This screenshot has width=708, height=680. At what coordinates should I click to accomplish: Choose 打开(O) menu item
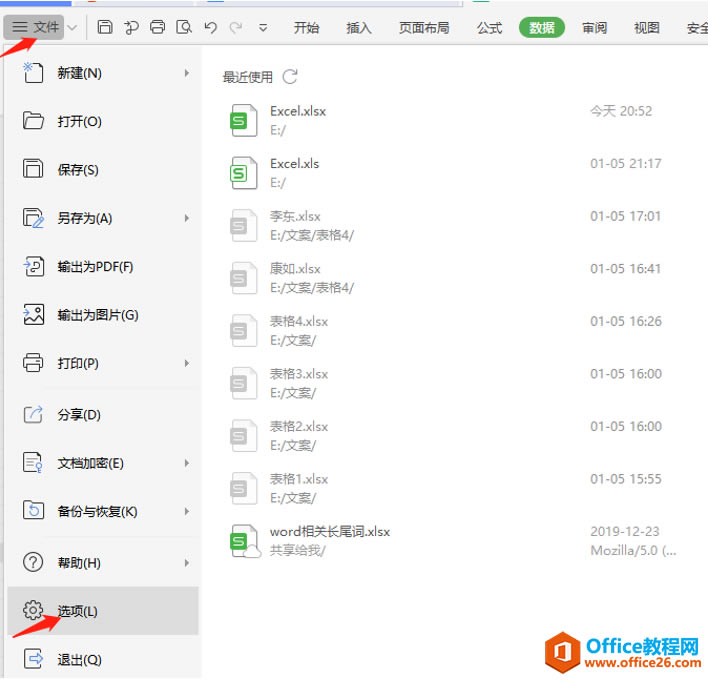point(103,121)
